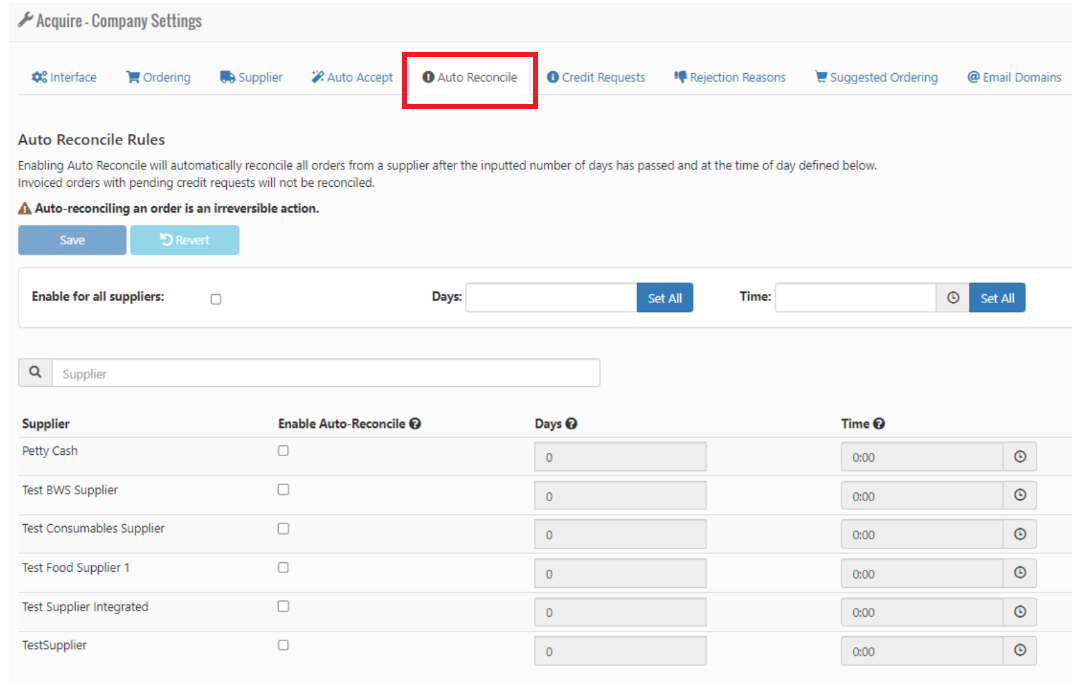Tick the Enable for all suppliers checkbox
This screenshot has width=1072, height=685.
(216, 299)
